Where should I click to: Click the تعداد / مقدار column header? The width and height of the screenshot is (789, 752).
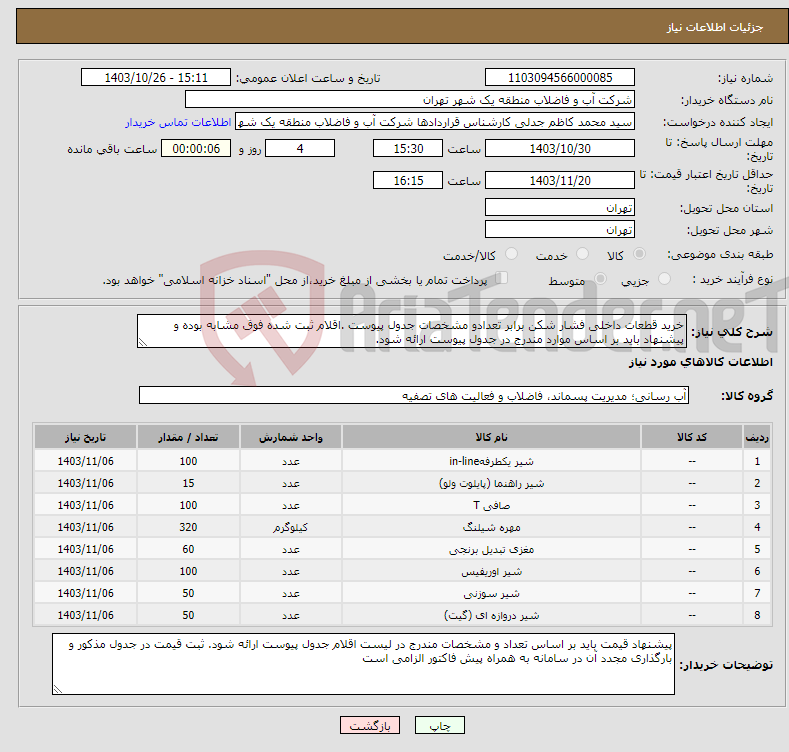coord(188,437)
